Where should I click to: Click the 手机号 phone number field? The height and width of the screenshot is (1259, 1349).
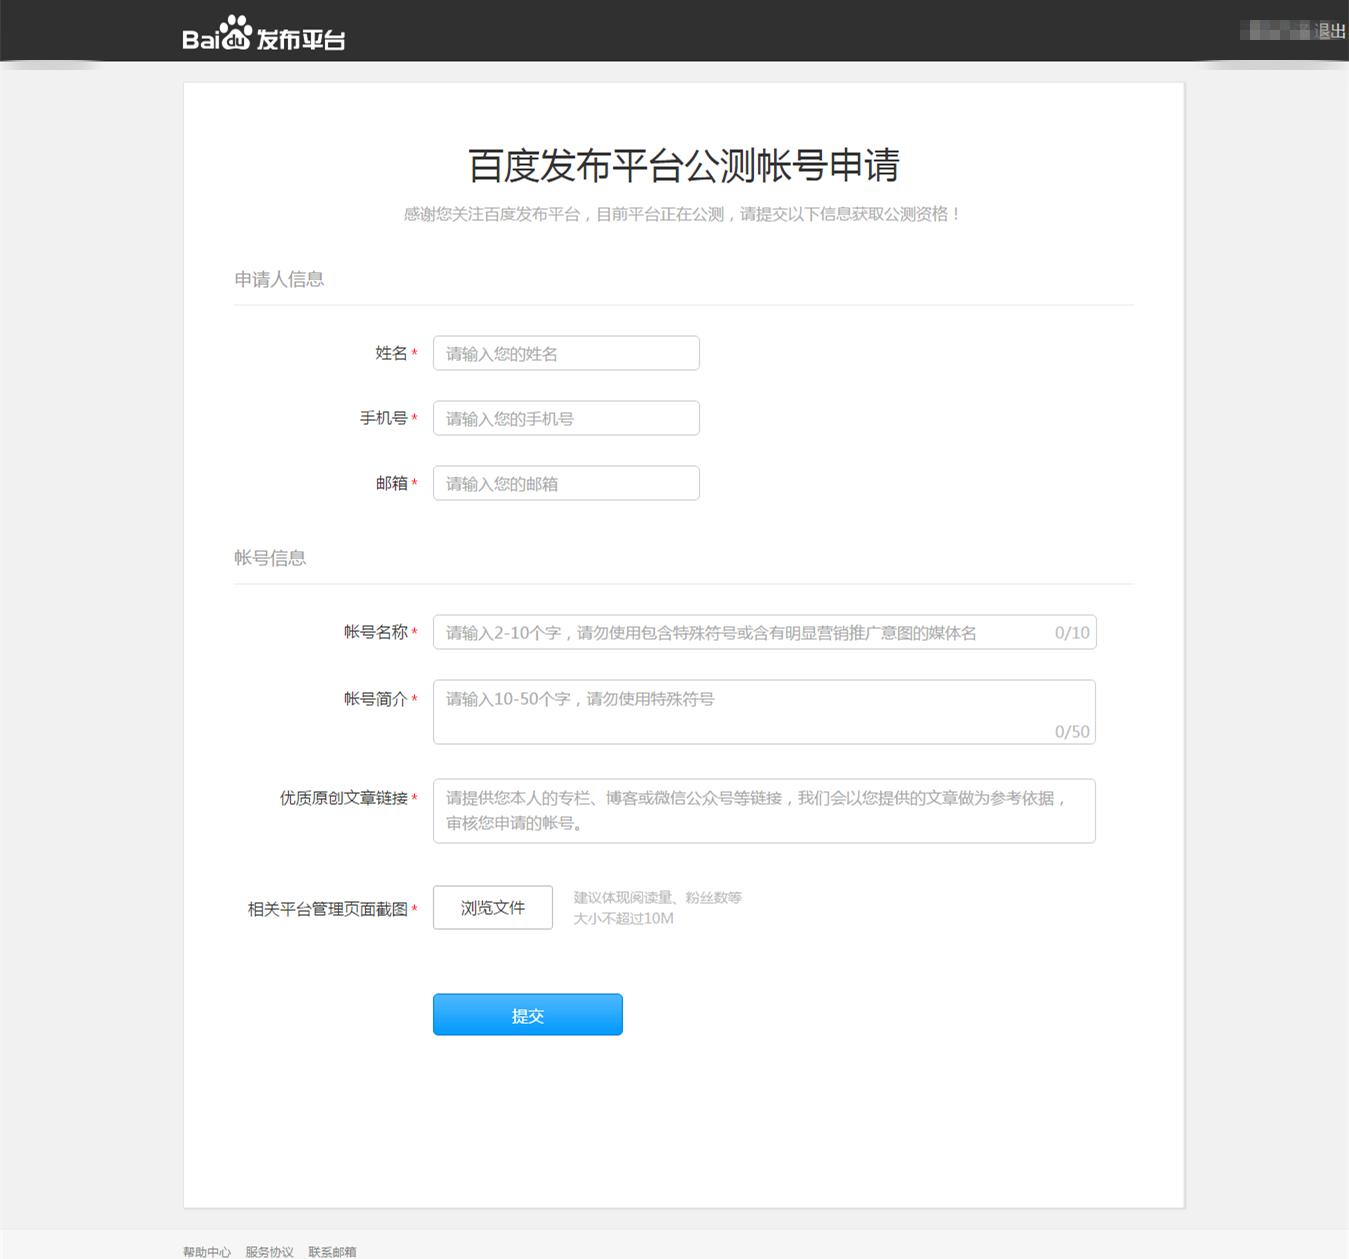tap(565, 418)
